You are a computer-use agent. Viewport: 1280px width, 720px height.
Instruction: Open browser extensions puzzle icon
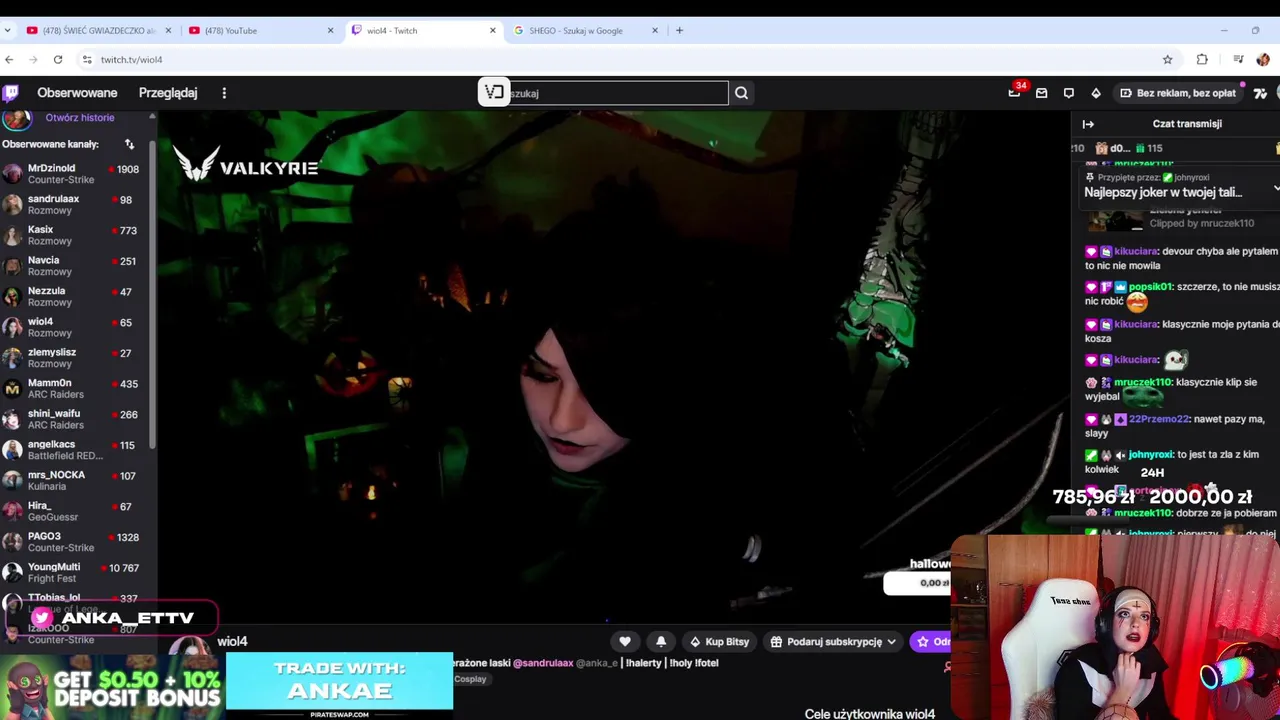pos(1202,60)
